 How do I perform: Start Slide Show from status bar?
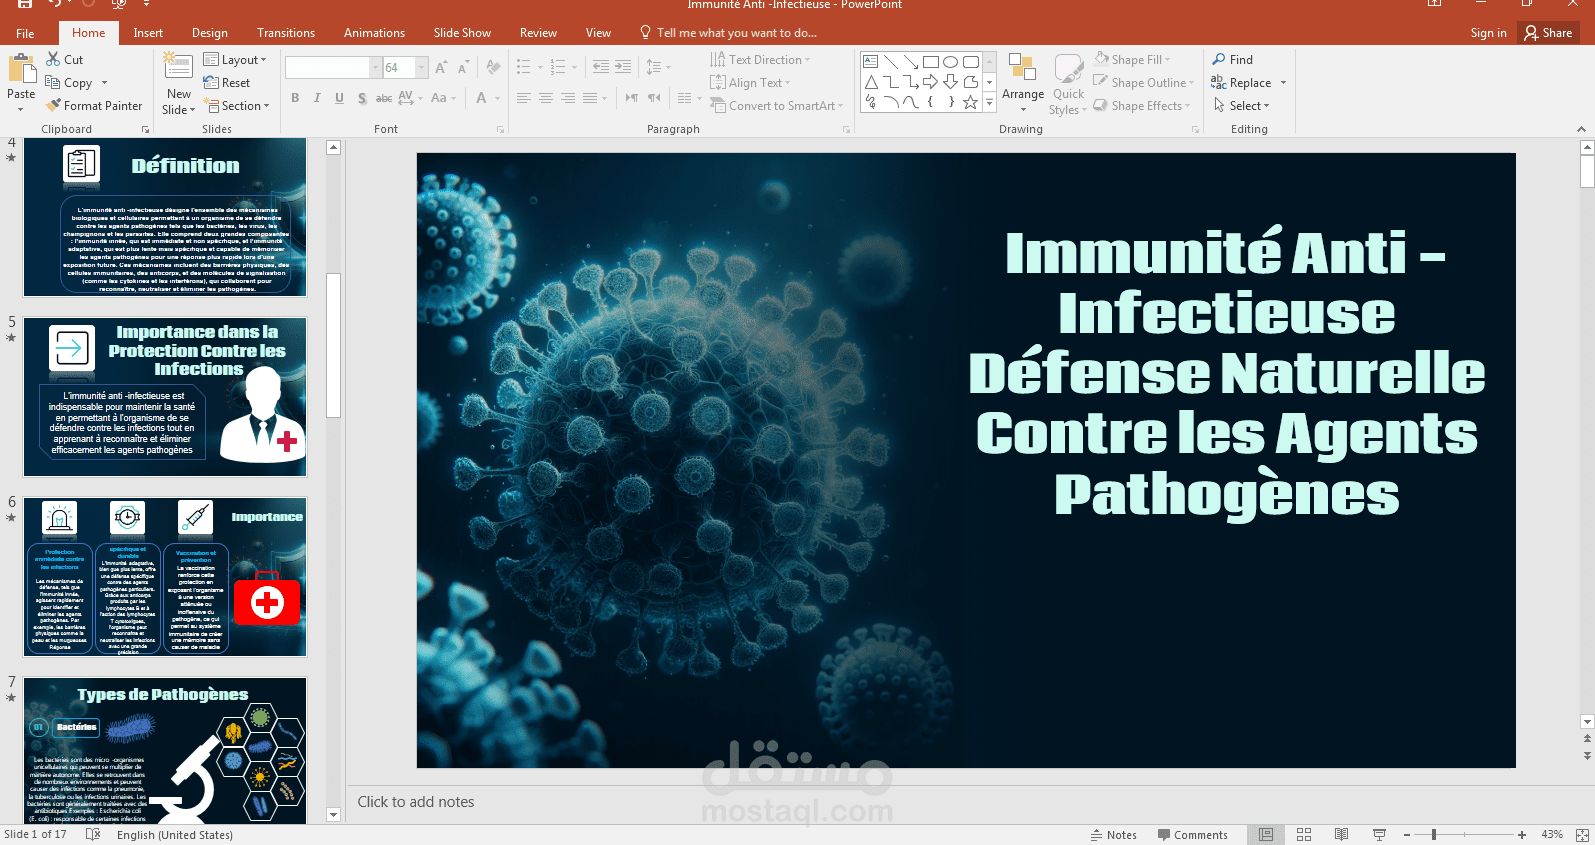[1380, 835]
